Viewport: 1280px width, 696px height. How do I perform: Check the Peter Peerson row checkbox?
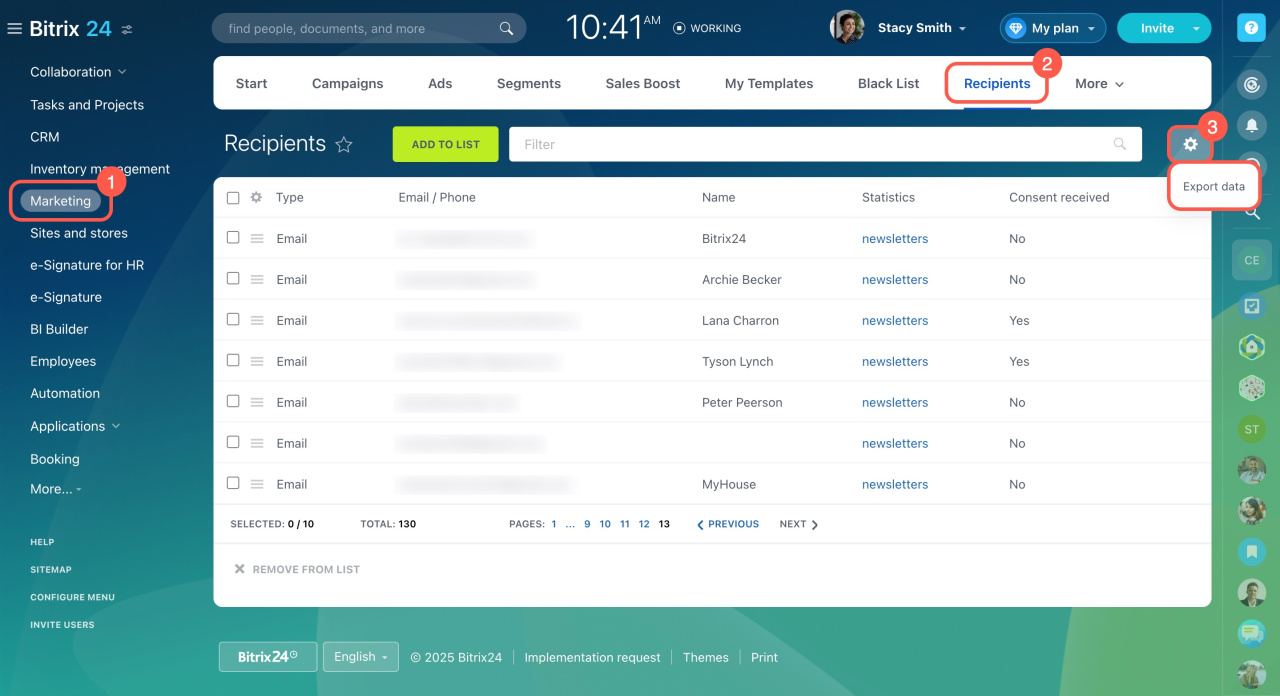[233, 402]
